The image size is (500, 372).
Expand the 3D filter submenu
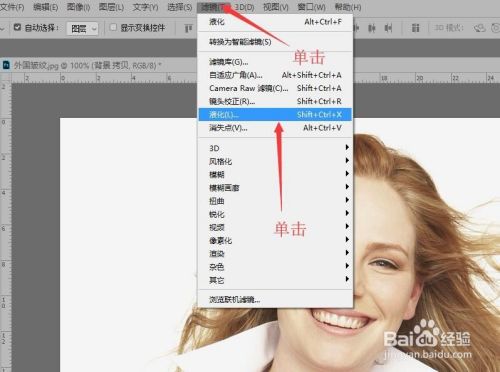tap(275, 148)
